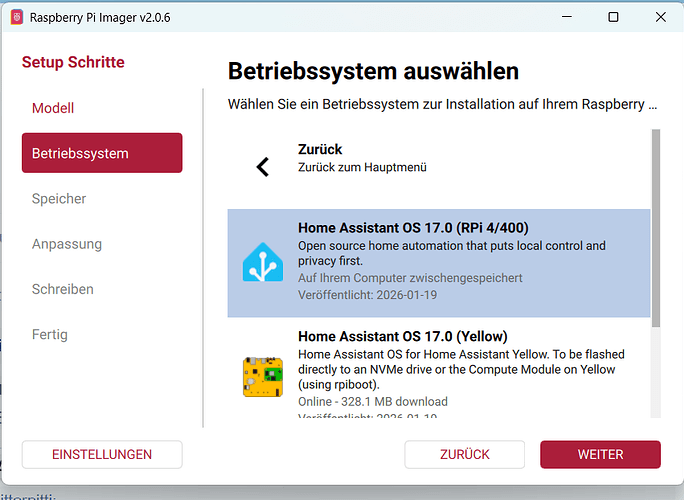Viewport: 684px width, 500px height.
Task: Click the back chevron arrow icon
Action: [263, 167]
